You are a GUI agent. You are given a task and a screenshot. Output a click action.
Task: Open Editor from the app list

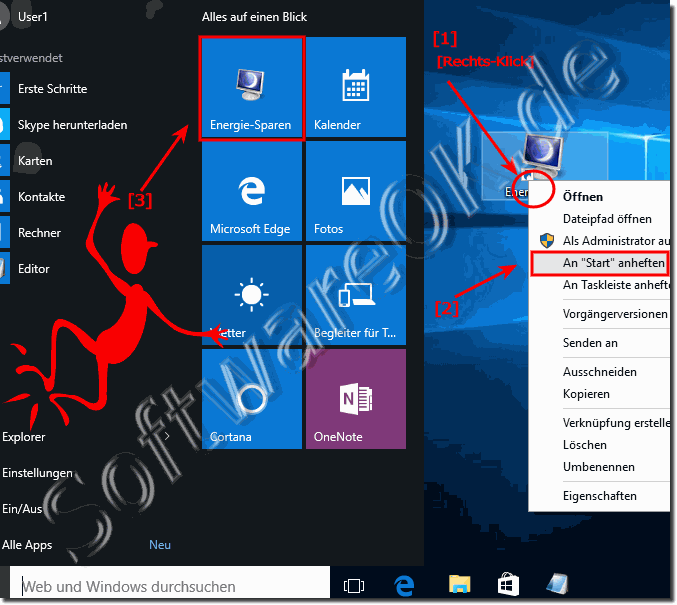point(34,269)
